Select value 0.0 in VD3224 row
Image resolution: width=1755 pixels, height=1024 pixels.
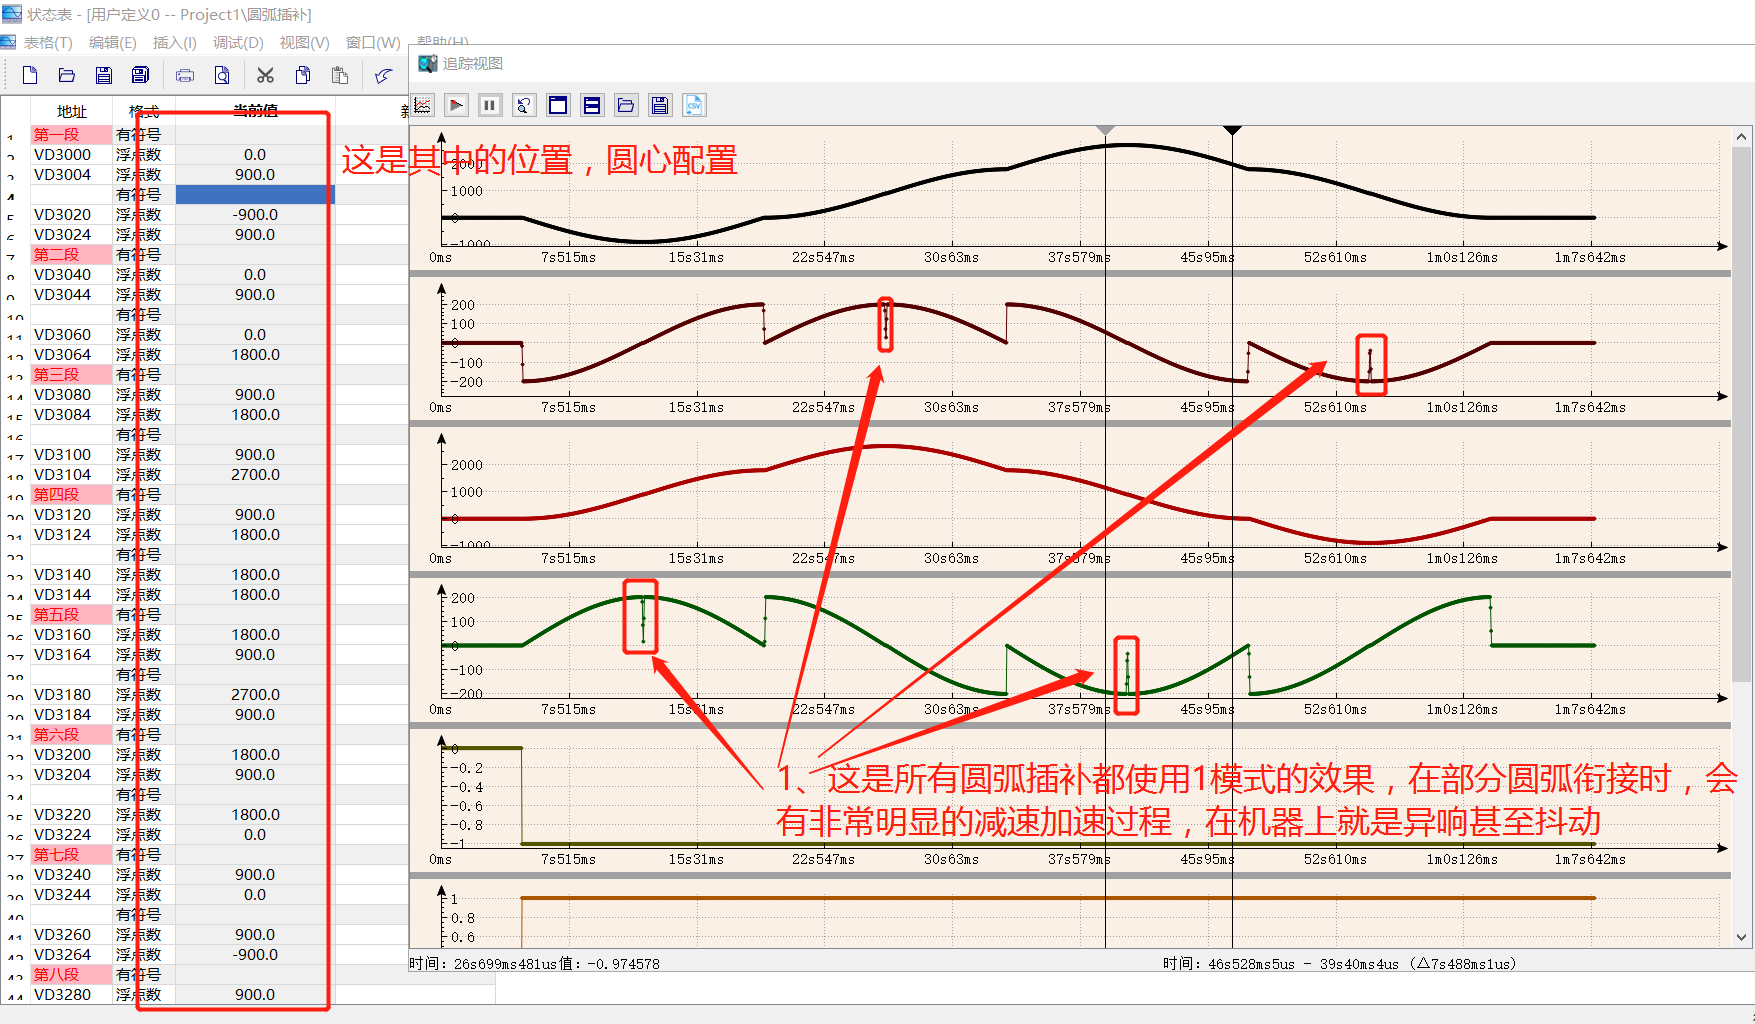(255, 834)
